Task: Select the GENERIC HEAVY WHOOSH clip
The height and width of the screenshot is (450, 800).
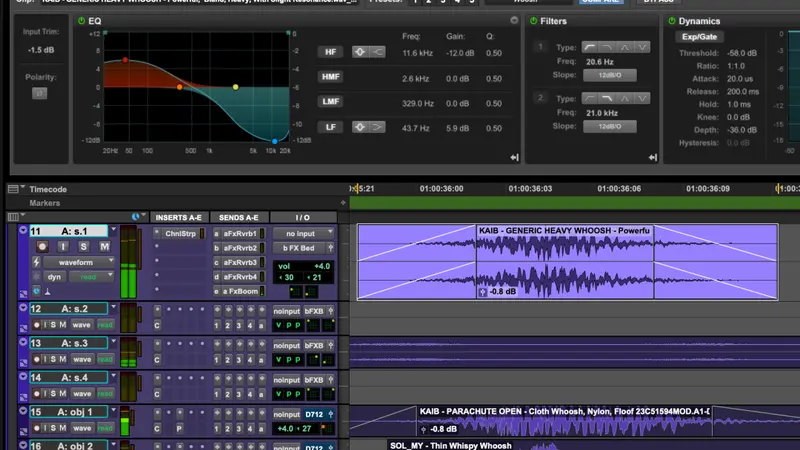Action: click(x=567, y=262)
